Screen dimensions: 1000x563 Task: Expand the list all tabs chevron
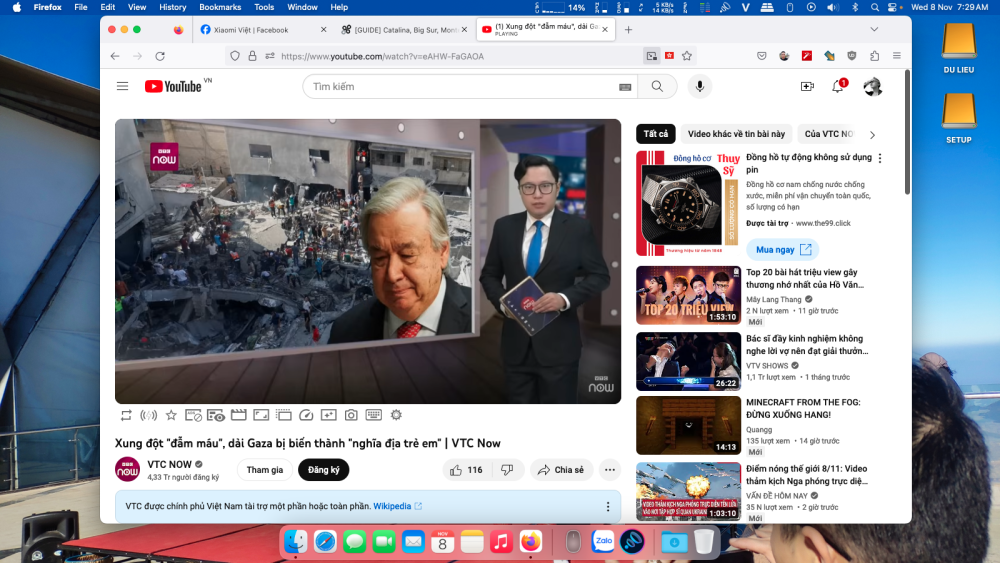tap(874, 29)
